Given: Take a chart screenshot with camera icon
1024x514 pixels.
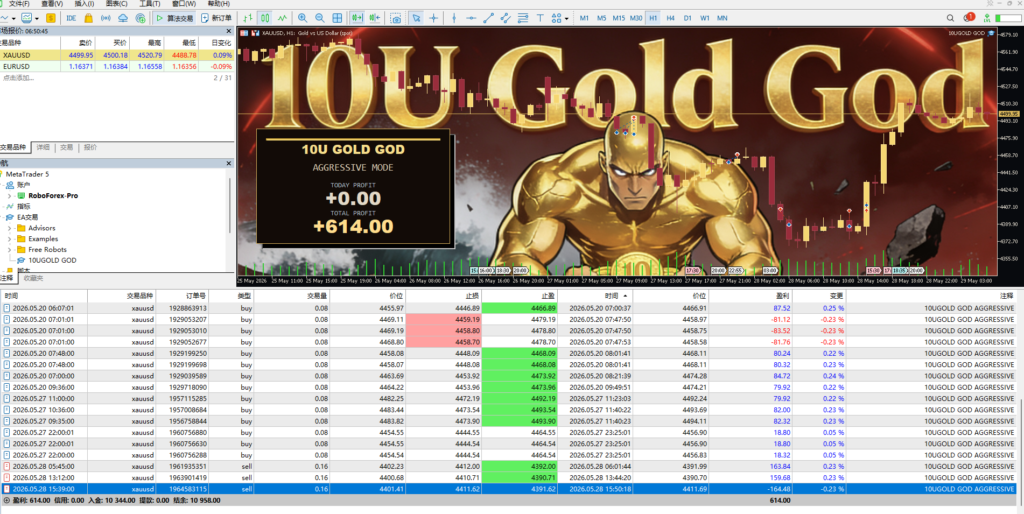Looking at the screenshot, I should click(396, 18).
